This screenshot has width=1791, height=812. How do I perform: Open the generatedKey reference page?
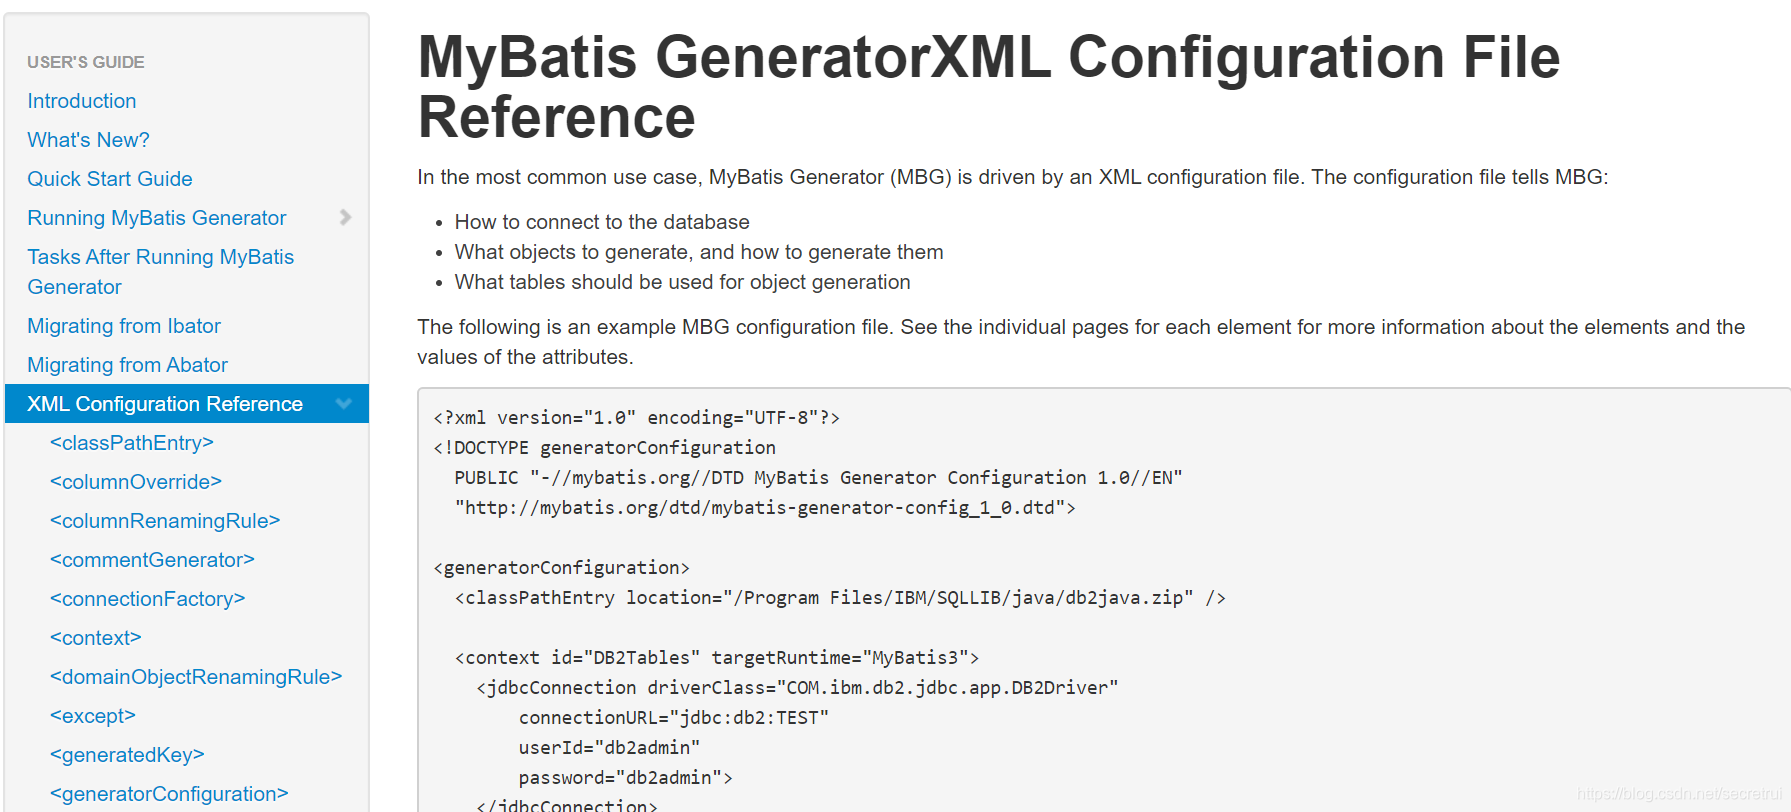coord(126,754)
